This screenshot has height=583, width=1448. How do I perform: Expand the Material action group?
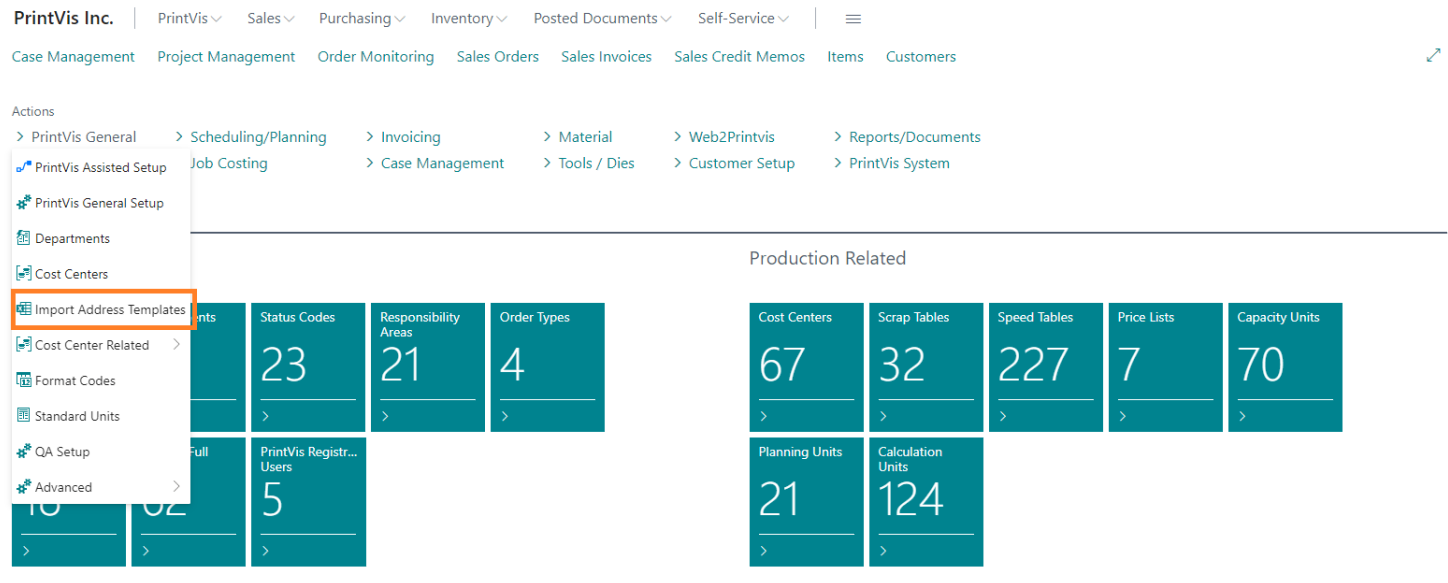pyautogui.click(x=578, y=137)
